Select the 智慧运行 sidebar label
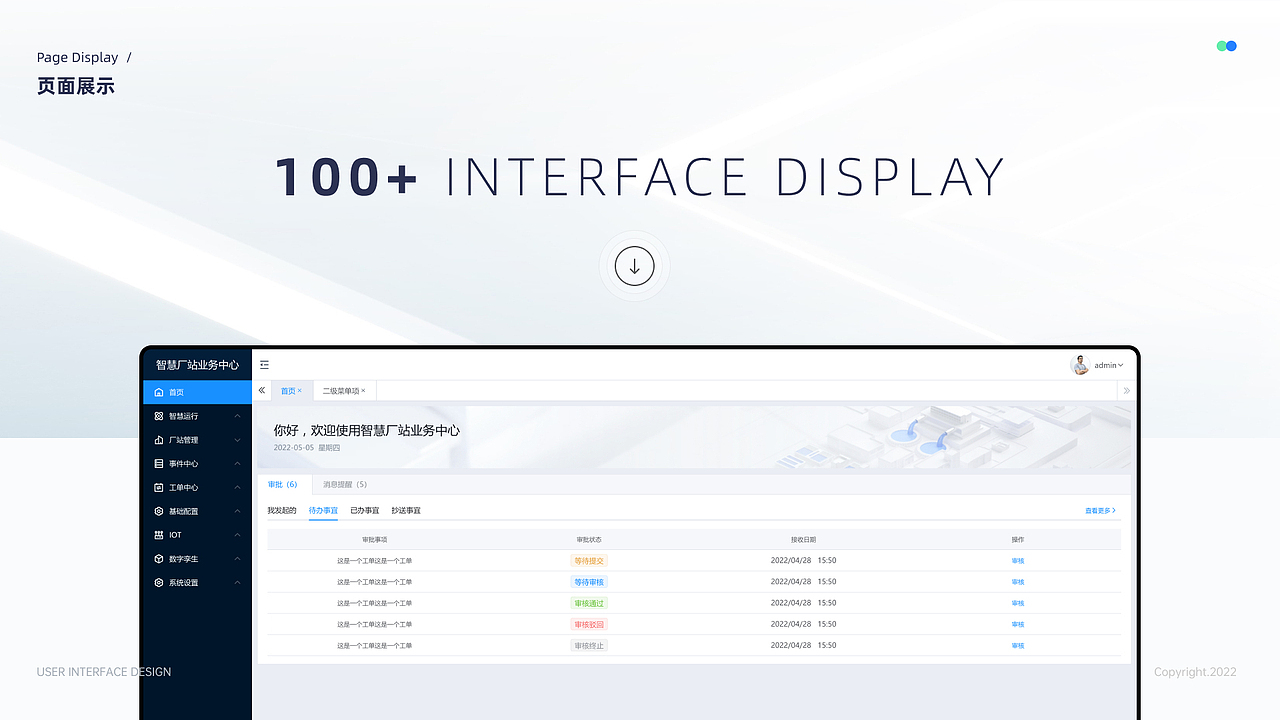Image resolution: width=1280 pixels, height=720 pixels. [x=183, y=416]
